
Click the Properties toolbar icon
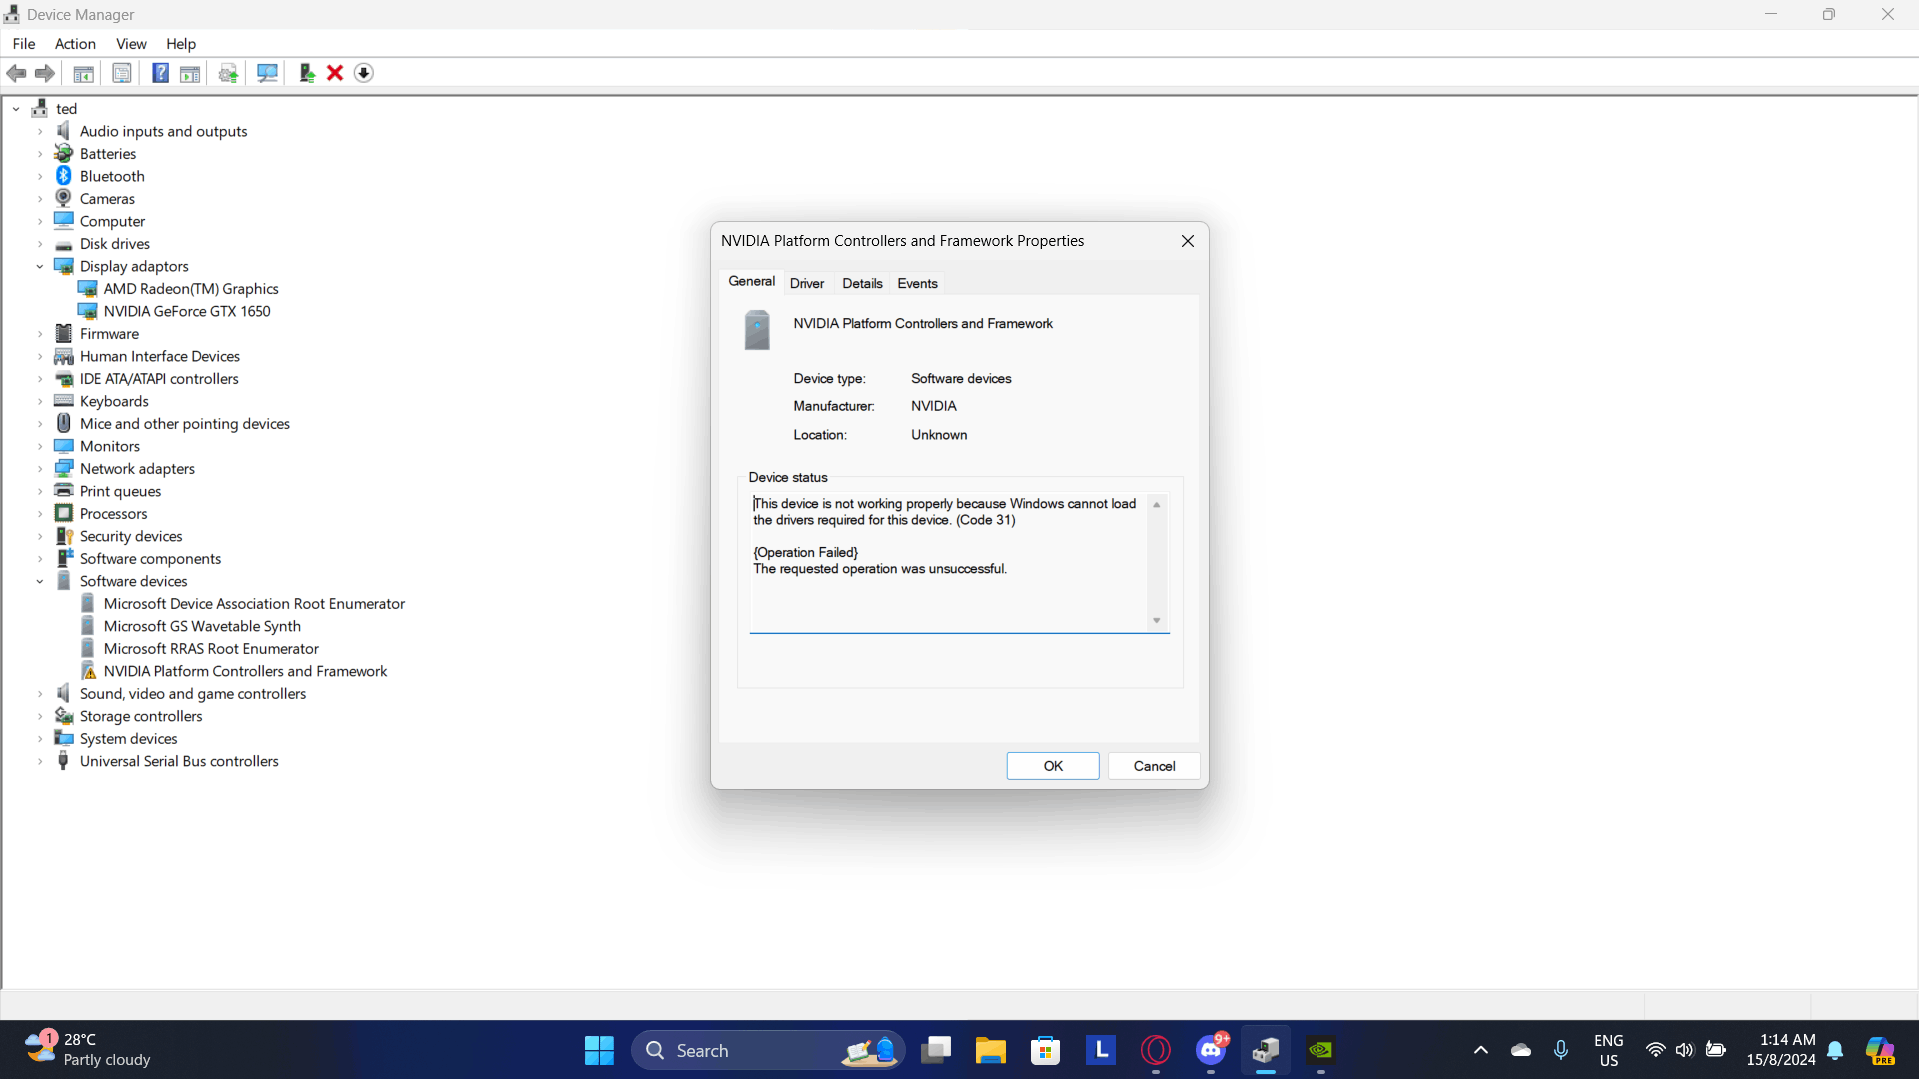(121, 73)
